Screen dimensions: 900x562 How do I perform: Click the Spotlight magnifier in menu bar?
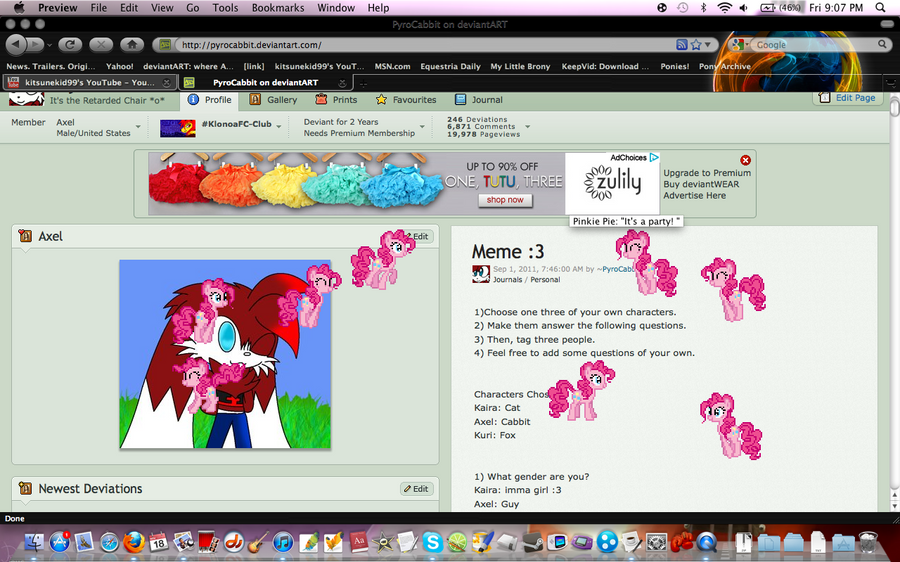[x=880, y=7]
